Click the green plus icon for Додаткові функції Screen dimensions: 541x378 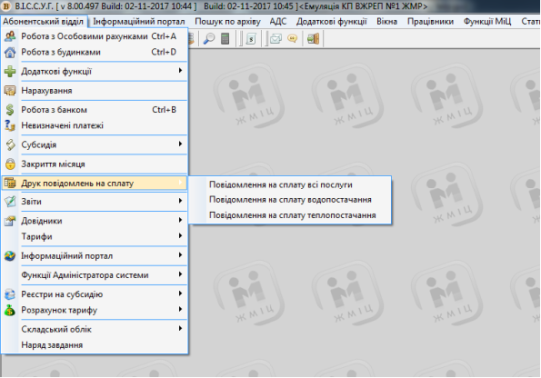point(10,71)
